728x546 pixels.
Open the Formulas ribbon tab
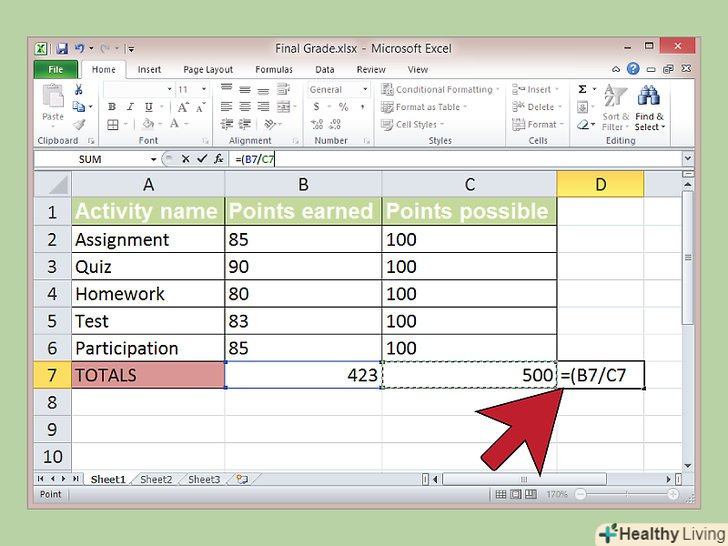tap(273, 70)
